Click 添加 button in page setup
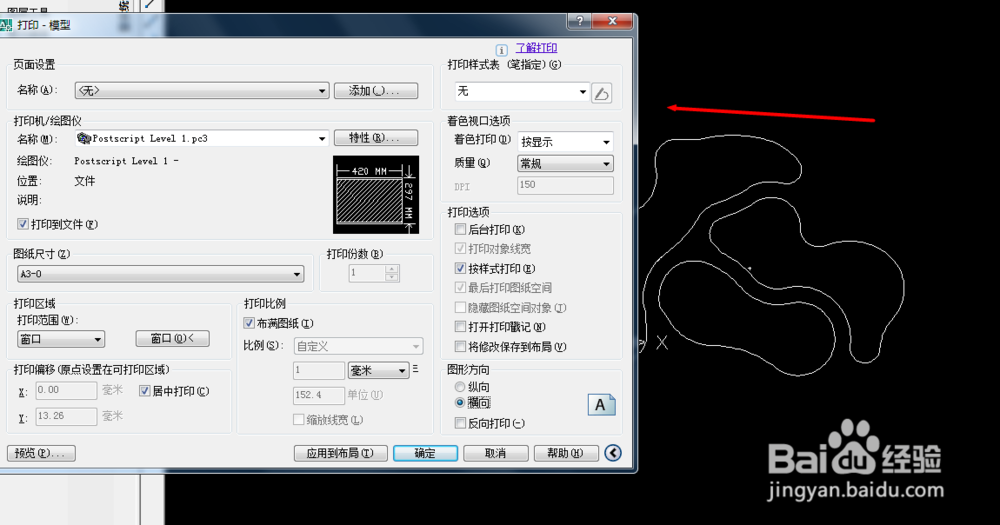This screenshot has height=525, width=1000. point(376,91)
